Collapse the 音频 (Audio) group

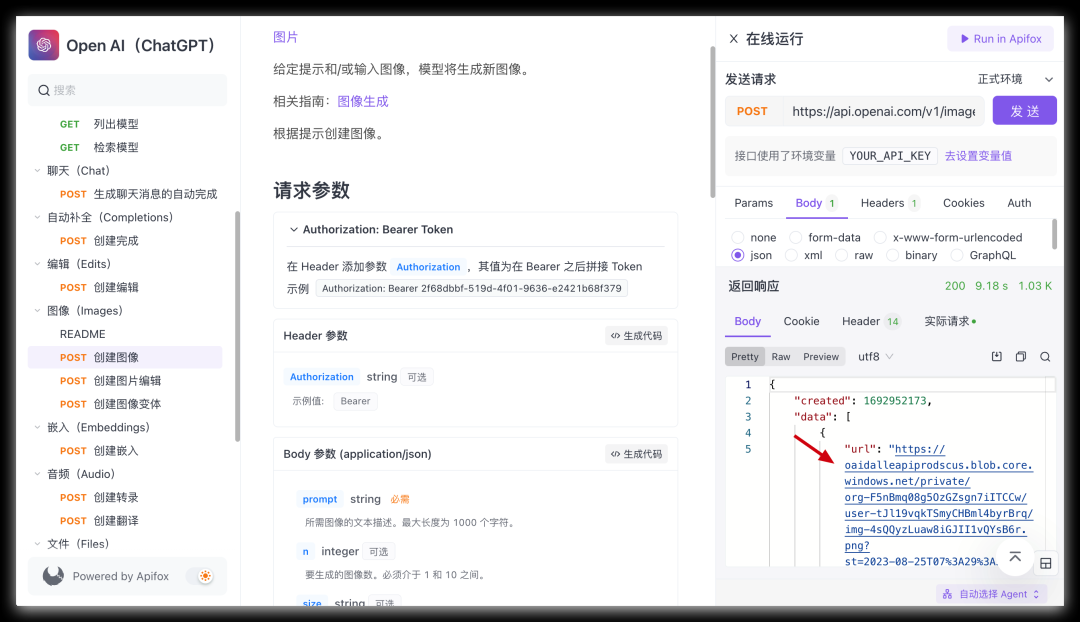[x=37, y=474]
